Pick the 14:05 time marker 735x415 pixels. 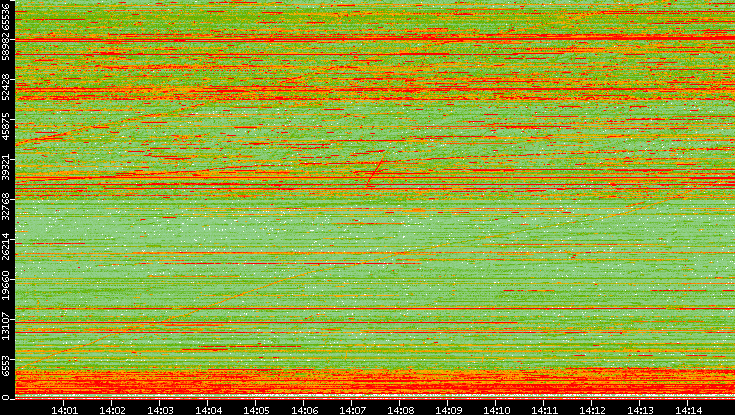tap(256, 409)
